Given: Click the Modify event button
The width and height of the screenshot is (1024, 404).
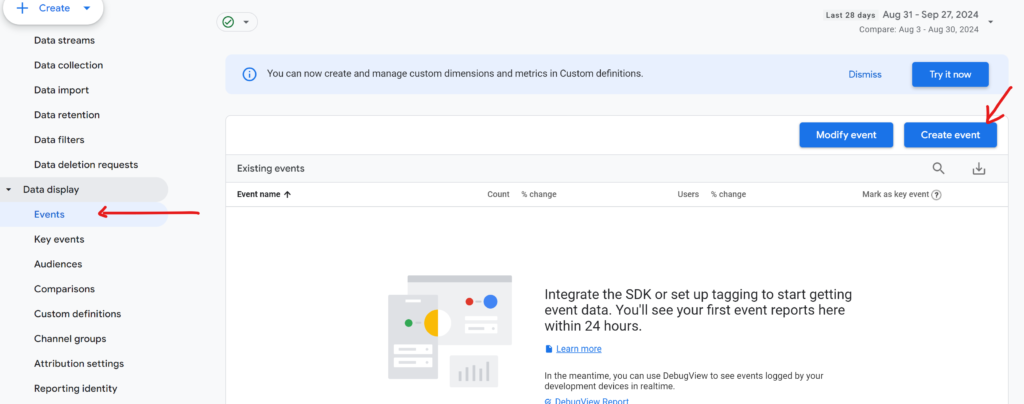Looking at the screenshot, I should point(846,135).
